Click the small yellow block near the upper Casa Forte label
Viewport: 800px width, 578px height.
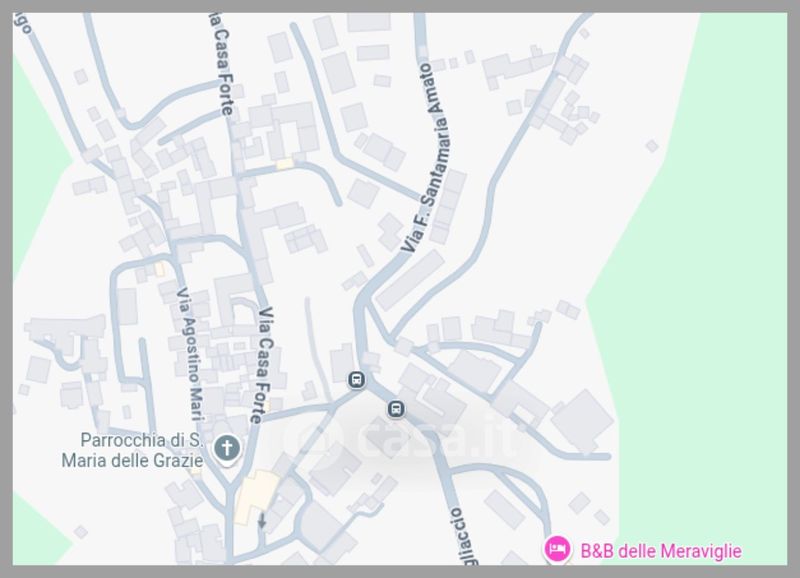pyautogui.click(x=285, y=164)
